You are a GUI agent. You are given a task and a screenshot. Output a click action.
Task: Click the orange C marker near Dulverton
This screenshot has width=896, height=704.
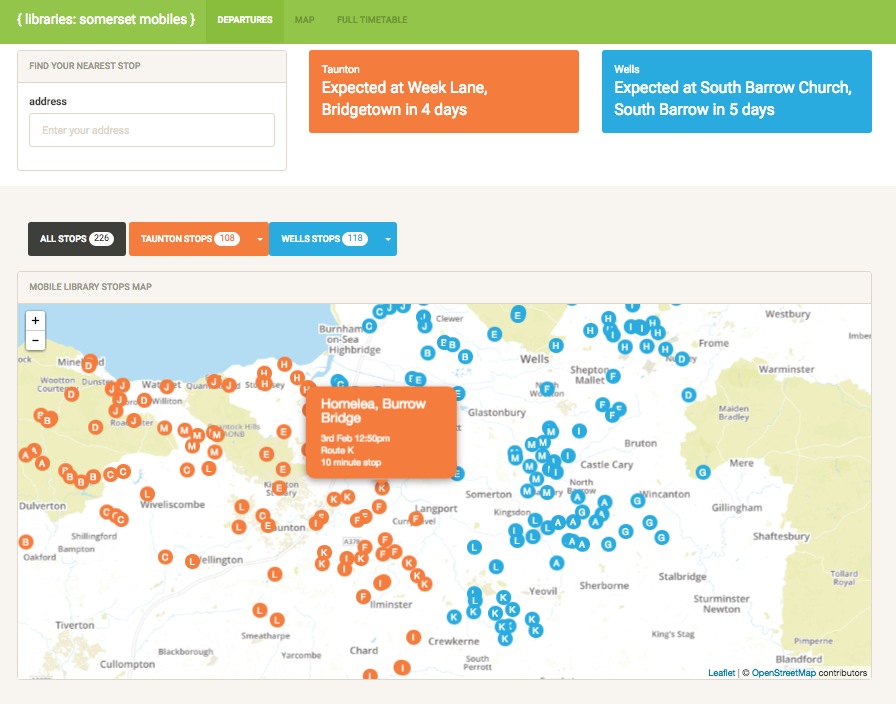[x=106, y=512]
